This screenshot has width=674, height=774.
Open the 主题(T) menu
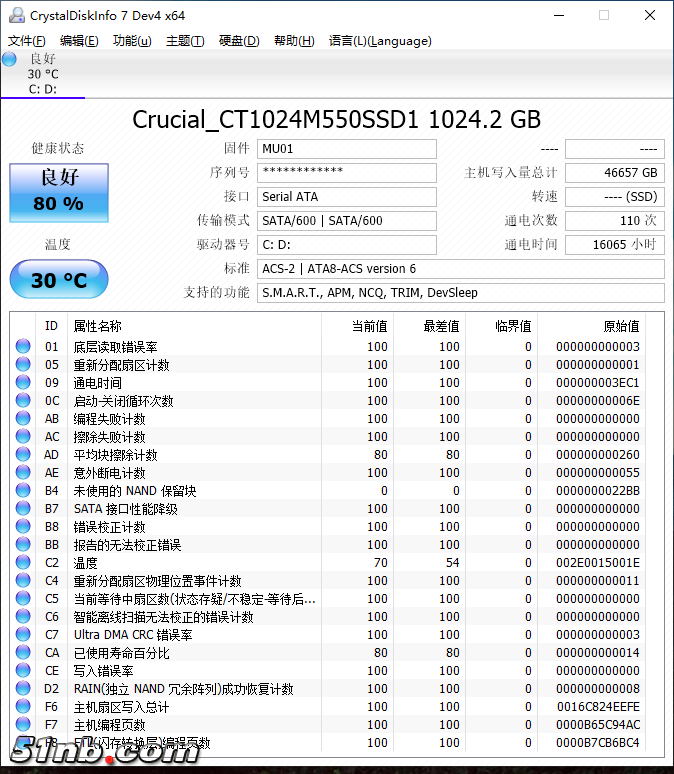point(185,41)
